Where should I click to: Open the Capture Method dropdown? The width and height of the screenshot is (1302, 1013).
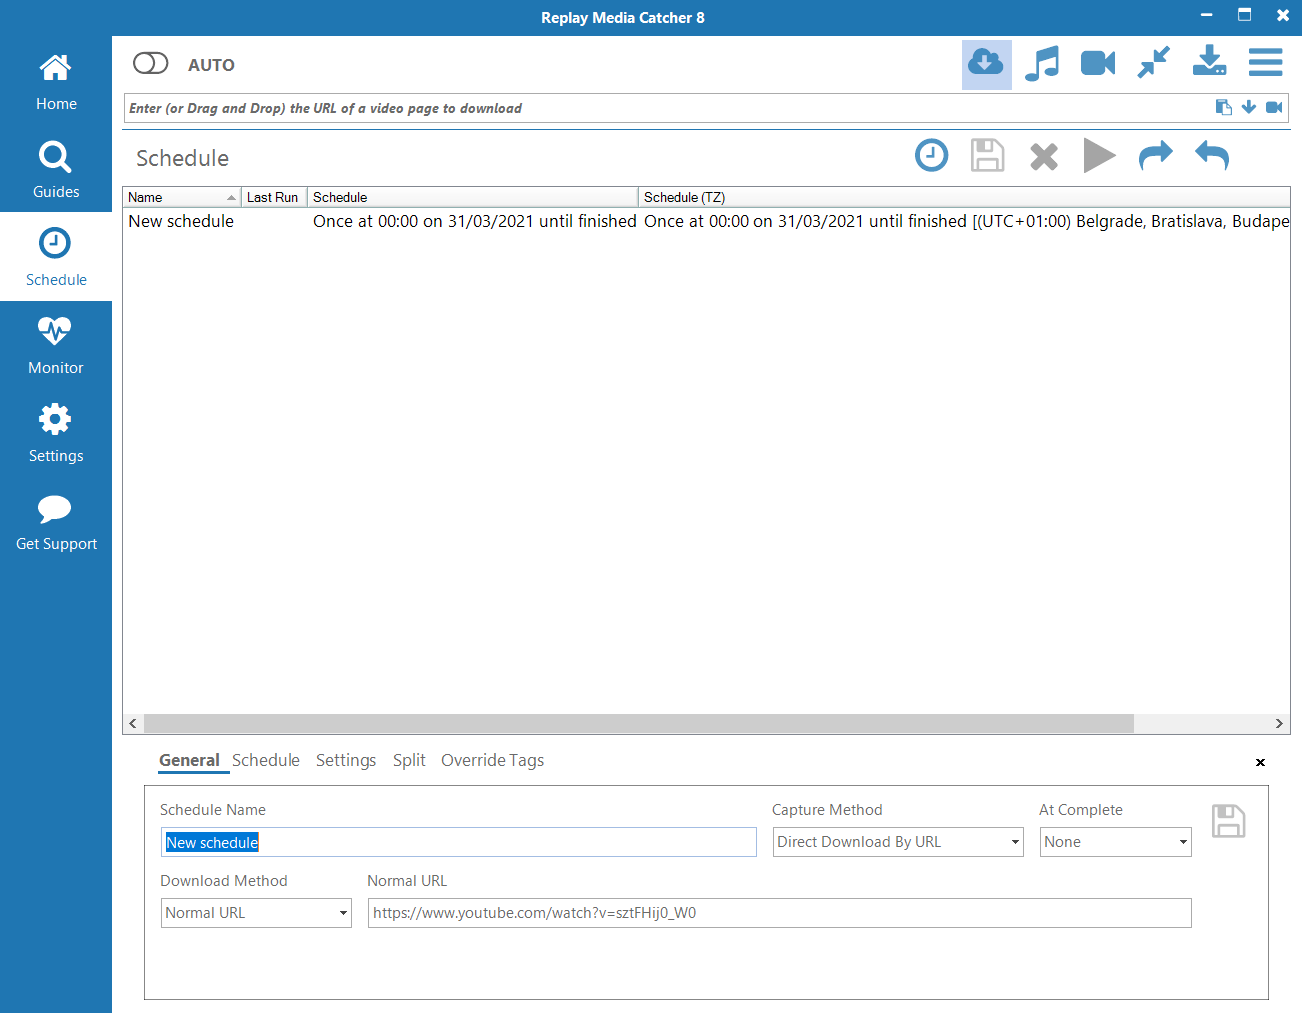(x=898, y=842)
